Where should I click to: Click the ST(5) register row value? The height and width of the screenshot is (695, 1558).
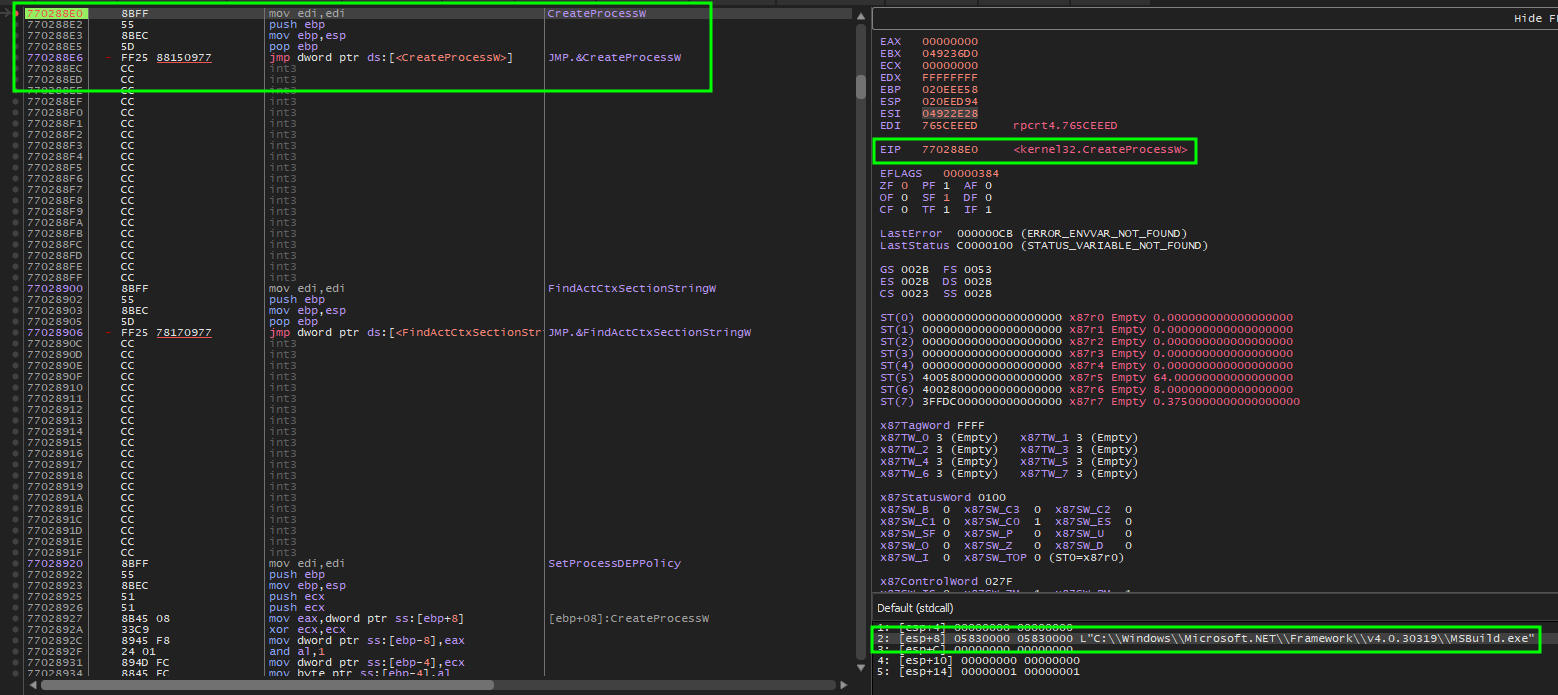pos(991,377)
